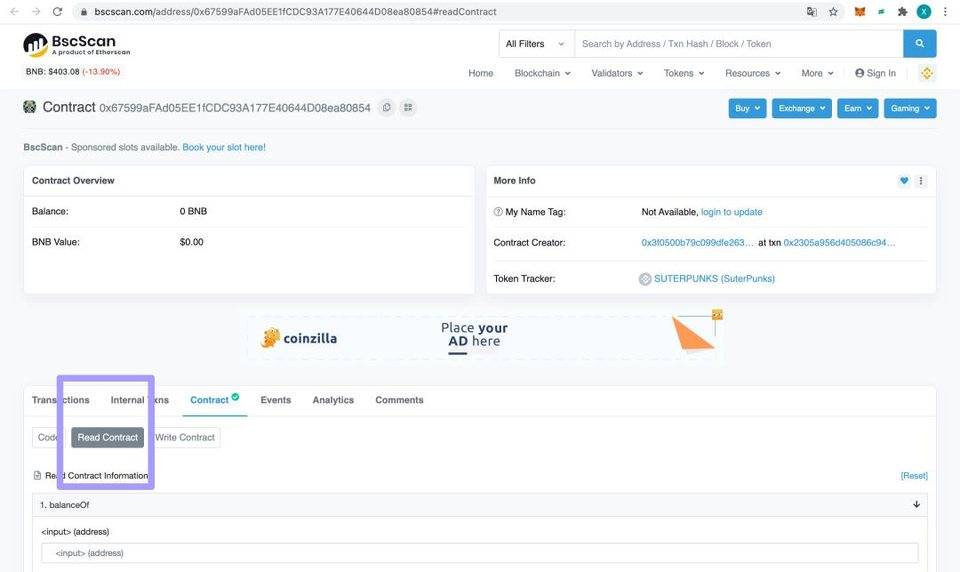The width and height of the screenshot is (960, 572).
Task: Open the three-dot menu in More Info
Action: (921, 181)
